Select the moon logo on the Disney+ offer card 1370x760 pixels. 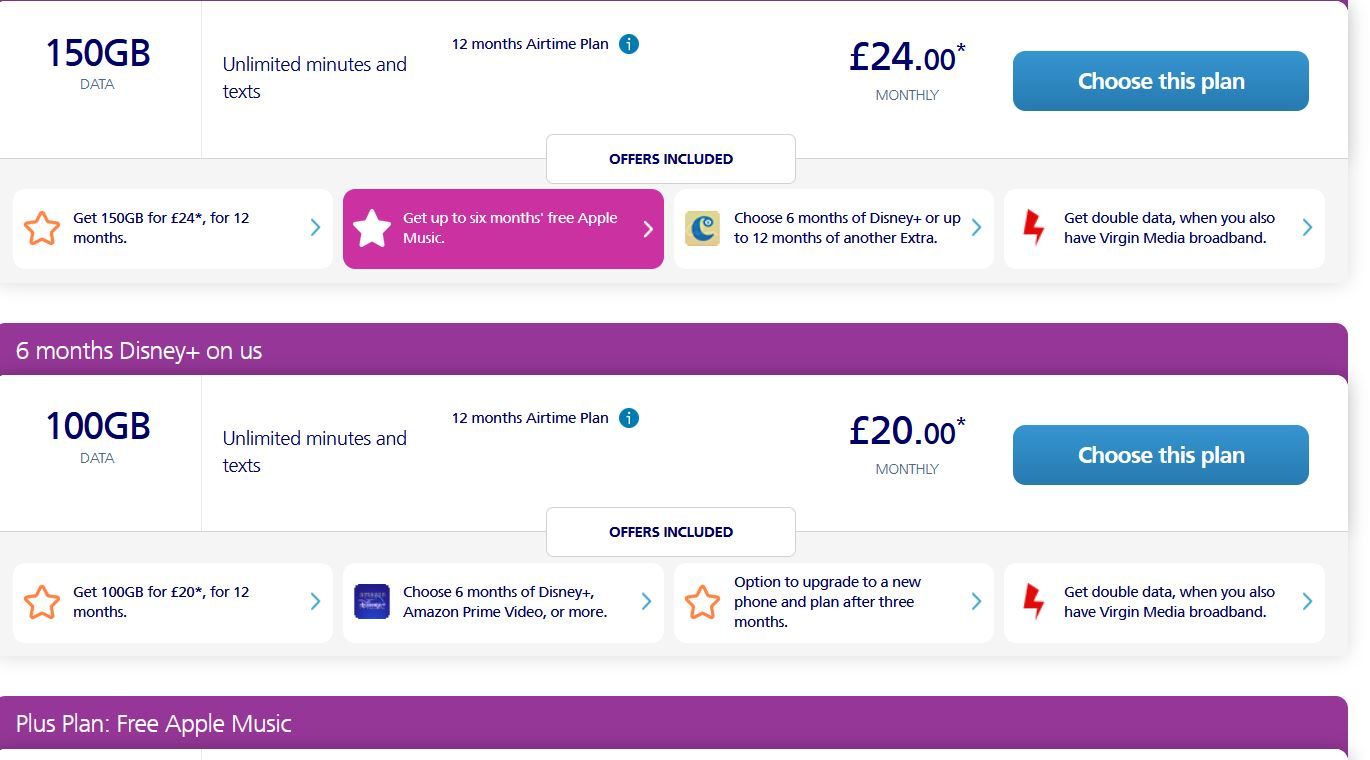703,228
